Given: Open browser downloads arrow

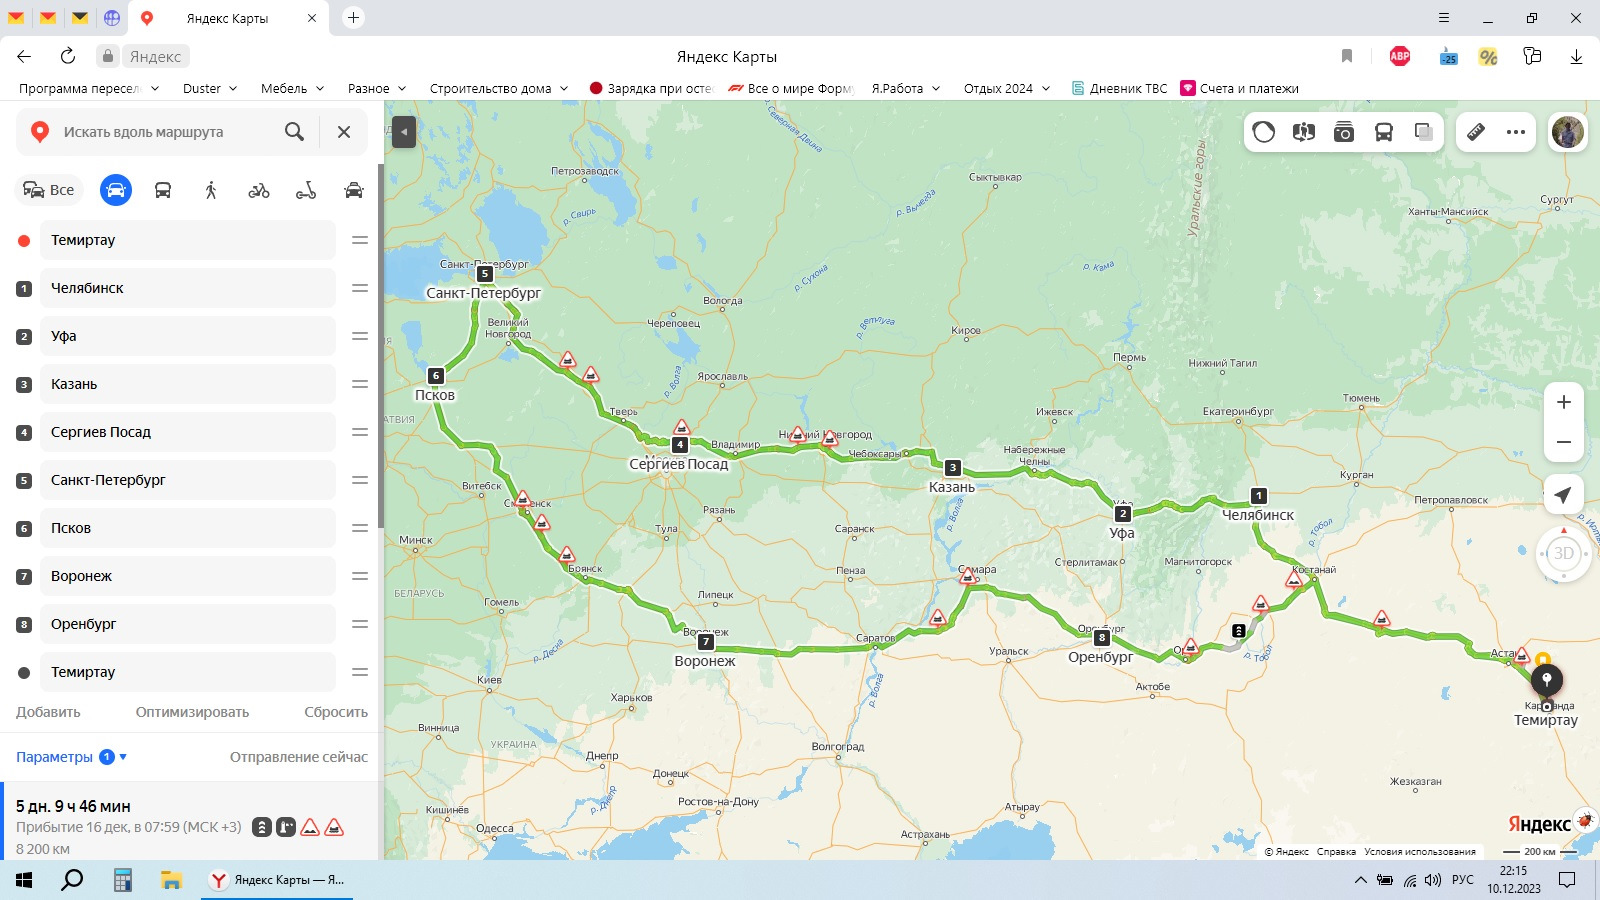Looking at the screenshot, I should pyautogui.click(x=1576, y=56).
